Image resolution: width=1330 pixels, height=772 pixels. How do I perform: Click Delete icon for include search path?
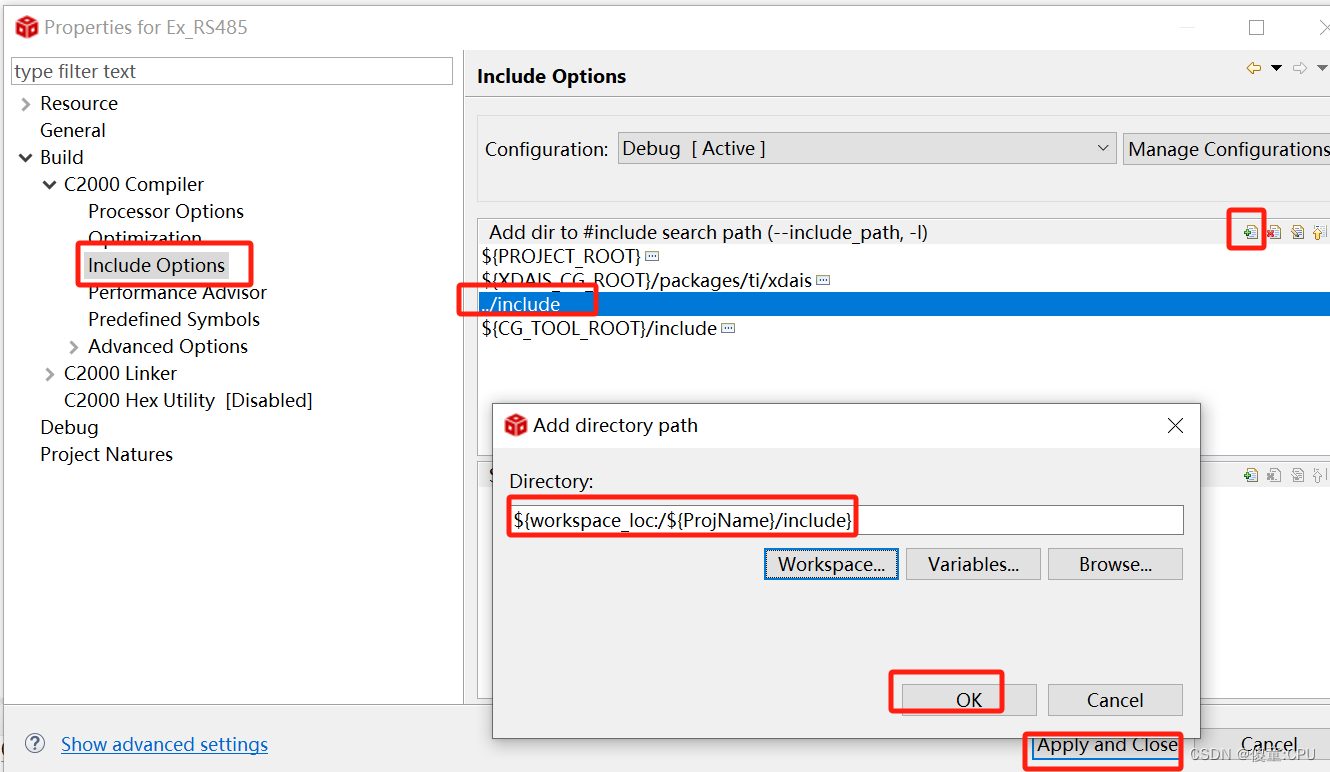click(x=1274, y=232)
